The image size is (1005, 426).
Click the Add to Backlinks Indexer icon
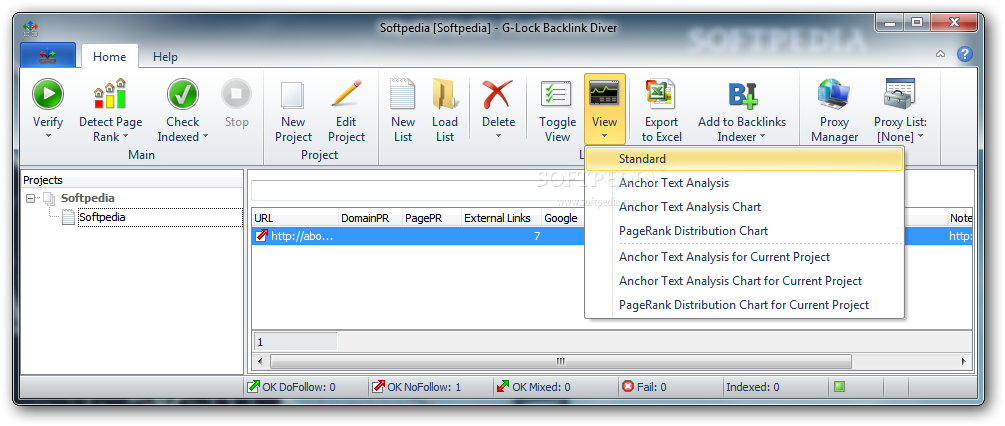[x=742, y=95]
